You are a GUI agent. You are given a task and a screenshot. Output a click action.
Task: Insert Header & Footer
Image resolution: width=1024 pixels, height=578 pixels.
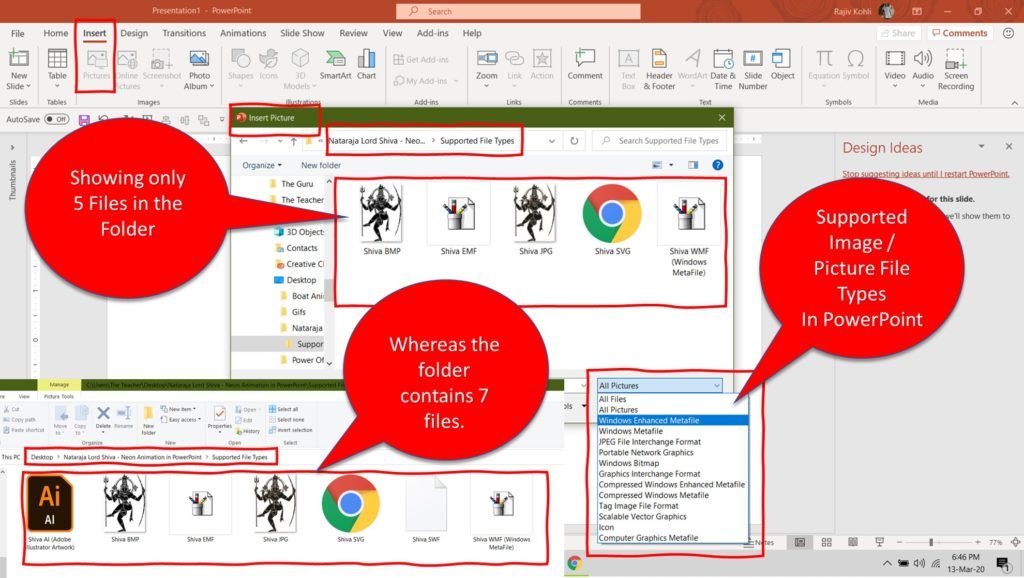[x=659, y=69]
